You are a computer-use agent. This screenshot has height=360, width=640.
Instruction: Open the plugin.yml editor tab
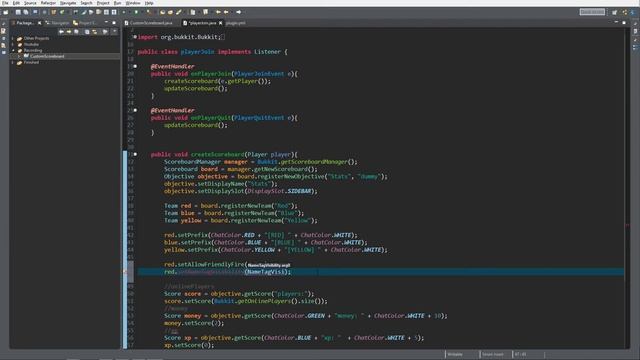236,23
